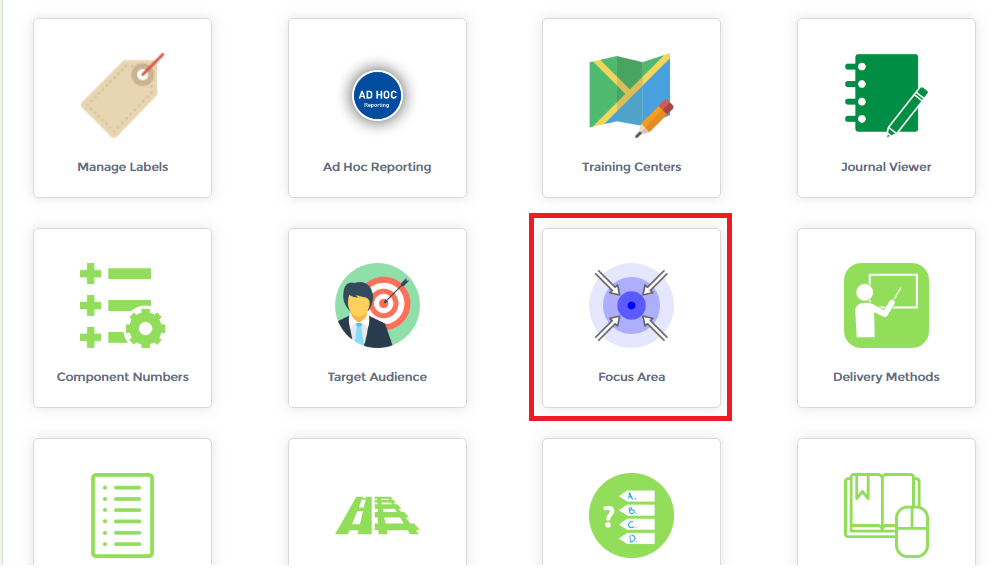Open the green railroad track icon
This screenshot has height=571, width=997.
[x=377, y=515]
